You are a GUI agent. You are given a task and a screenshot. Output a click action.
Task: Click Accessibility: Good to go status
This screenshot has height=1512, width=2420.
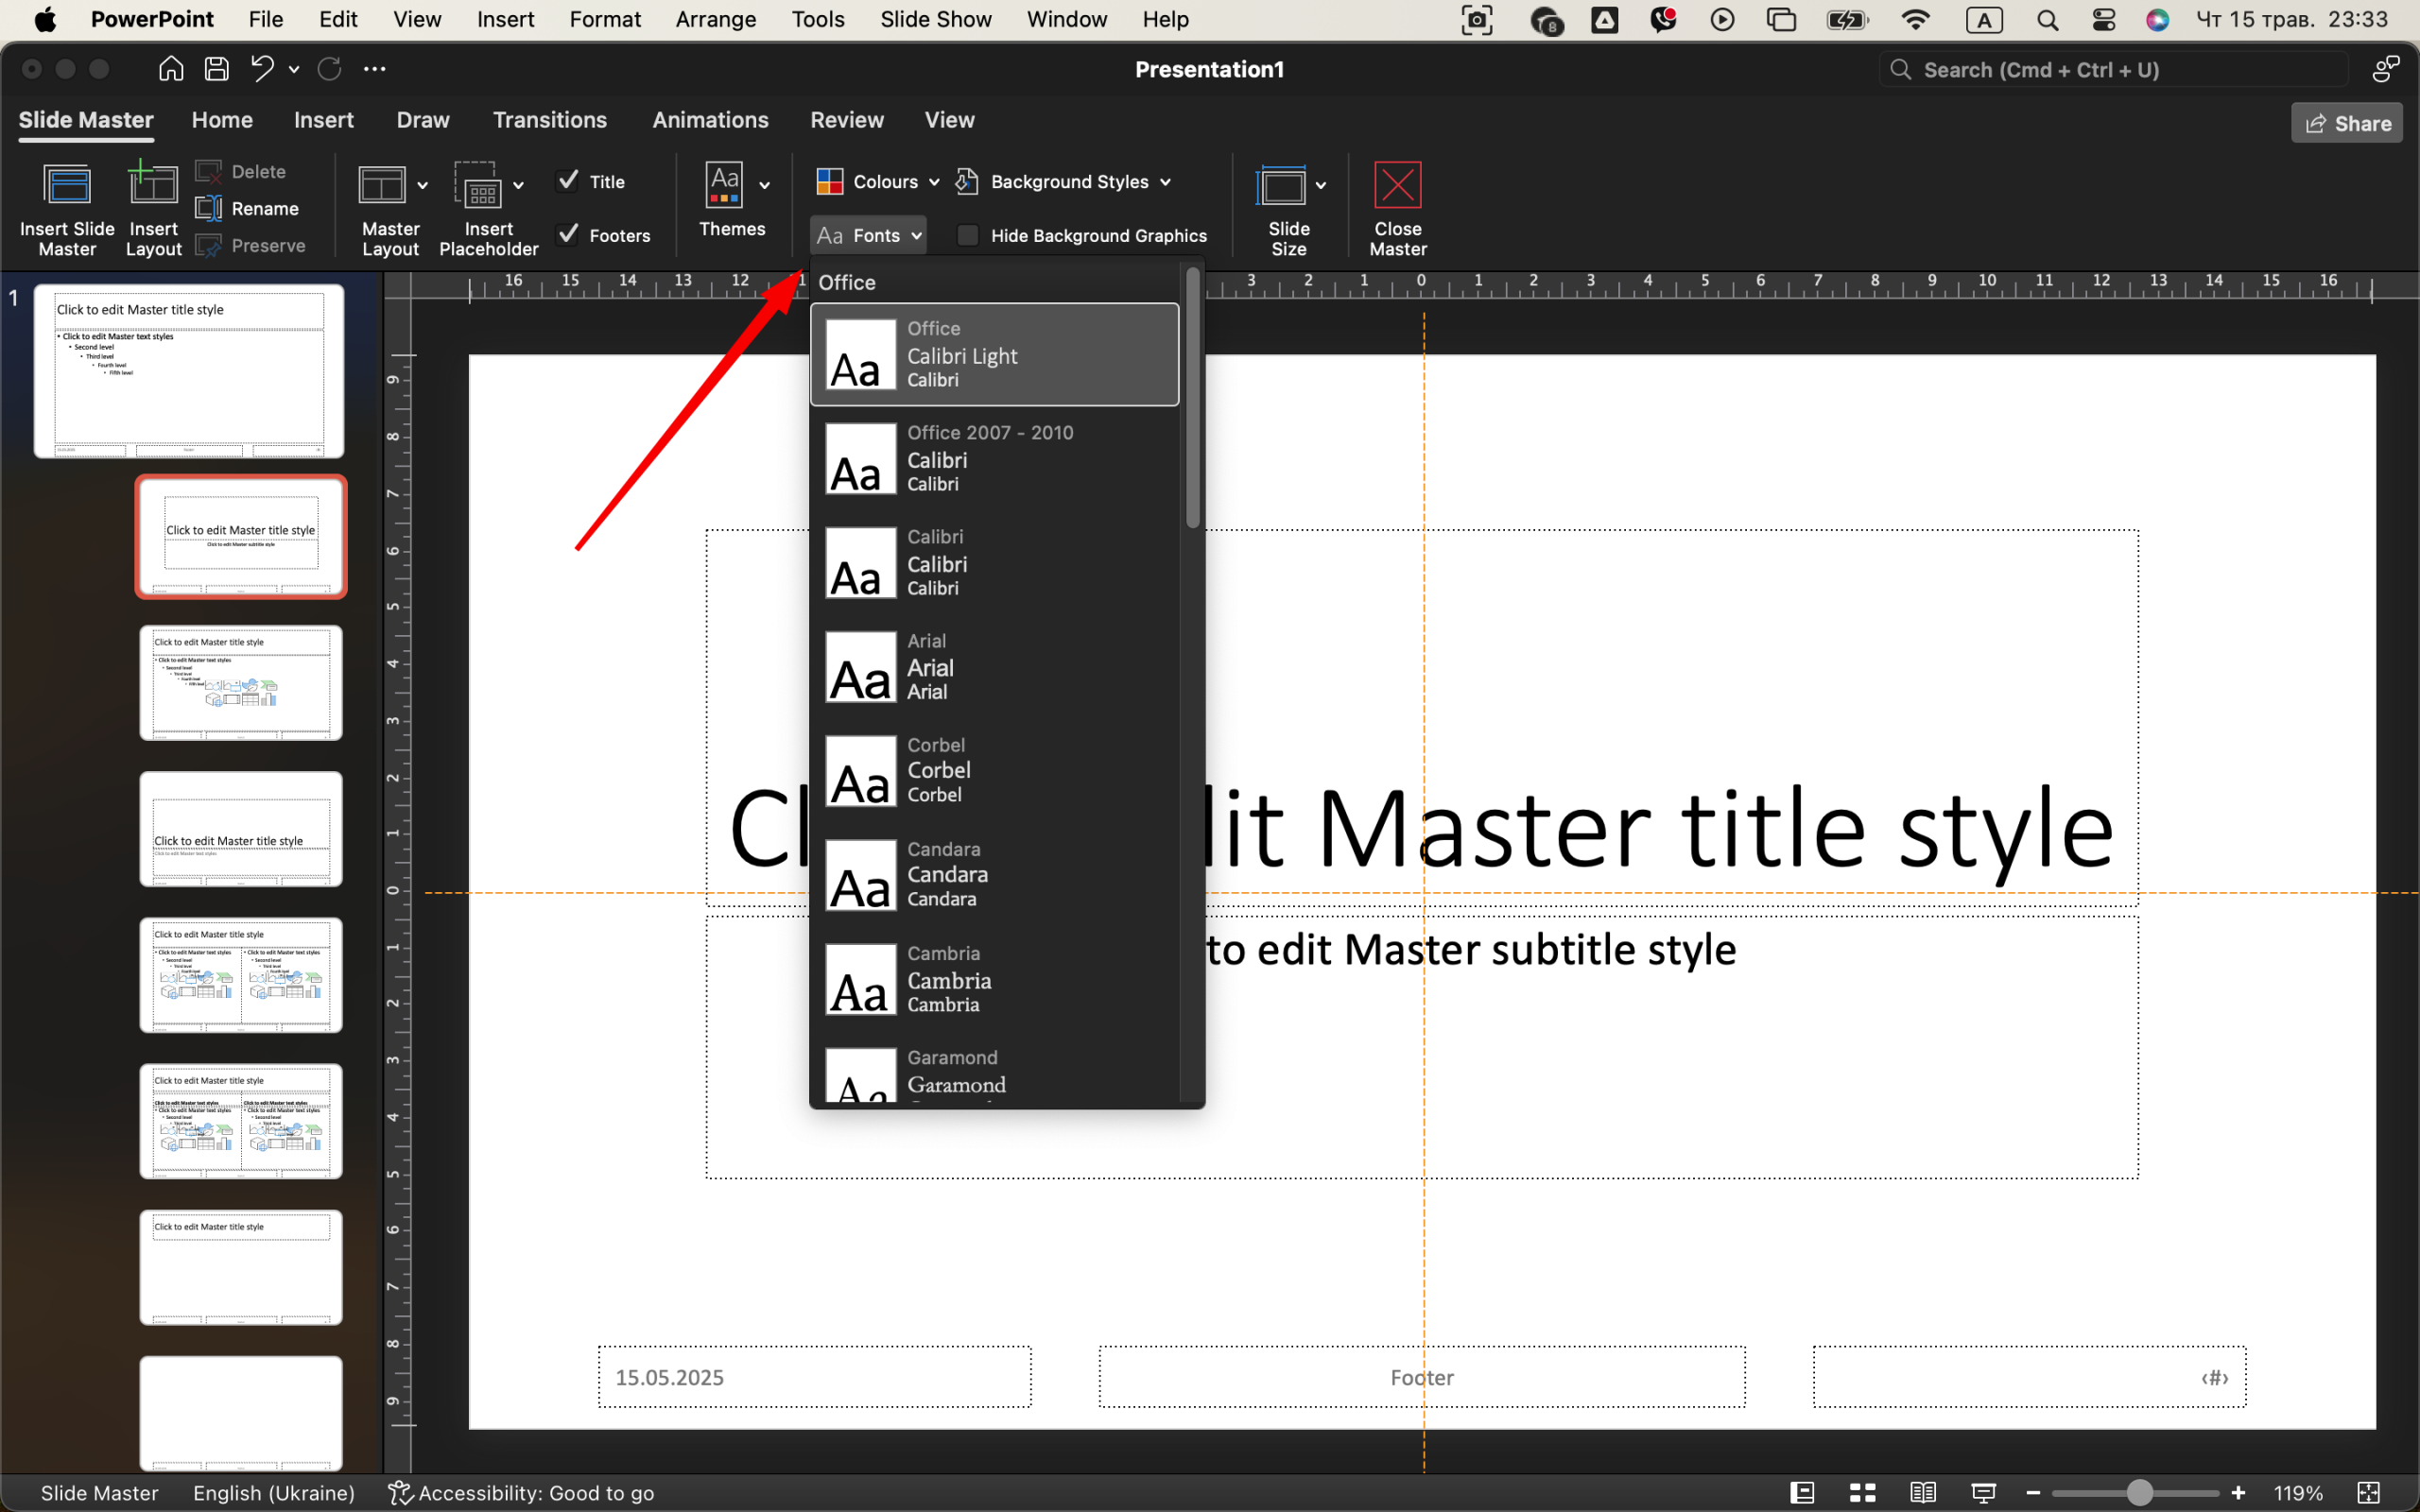[x=521, y=1492]
